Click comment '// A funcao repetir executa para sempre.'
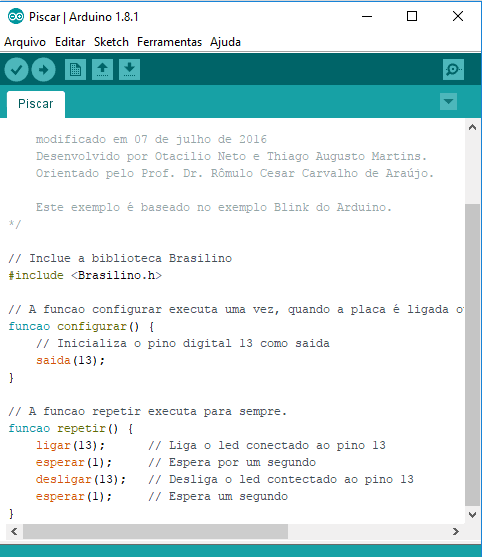Viewport: 482px width, 557px height. (148, 412)
